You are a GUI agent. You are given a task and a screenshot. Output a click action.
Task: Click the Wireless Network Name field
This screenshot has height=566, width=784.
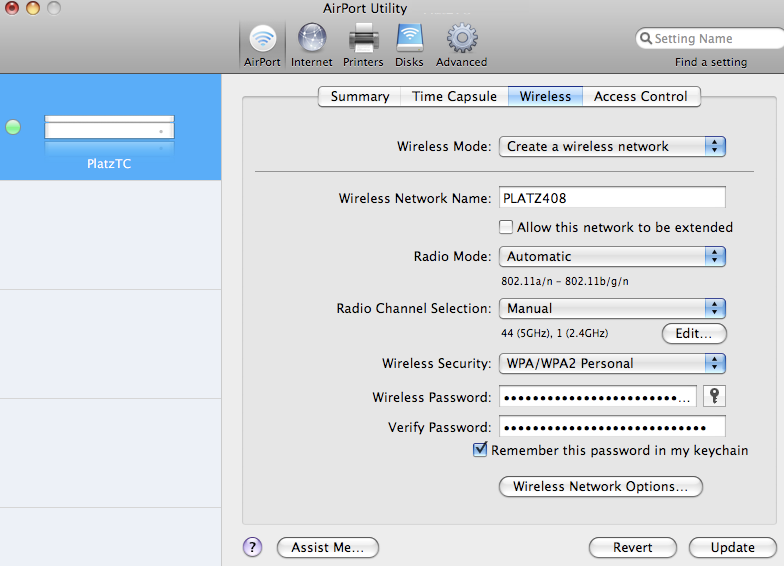point(612,198)
